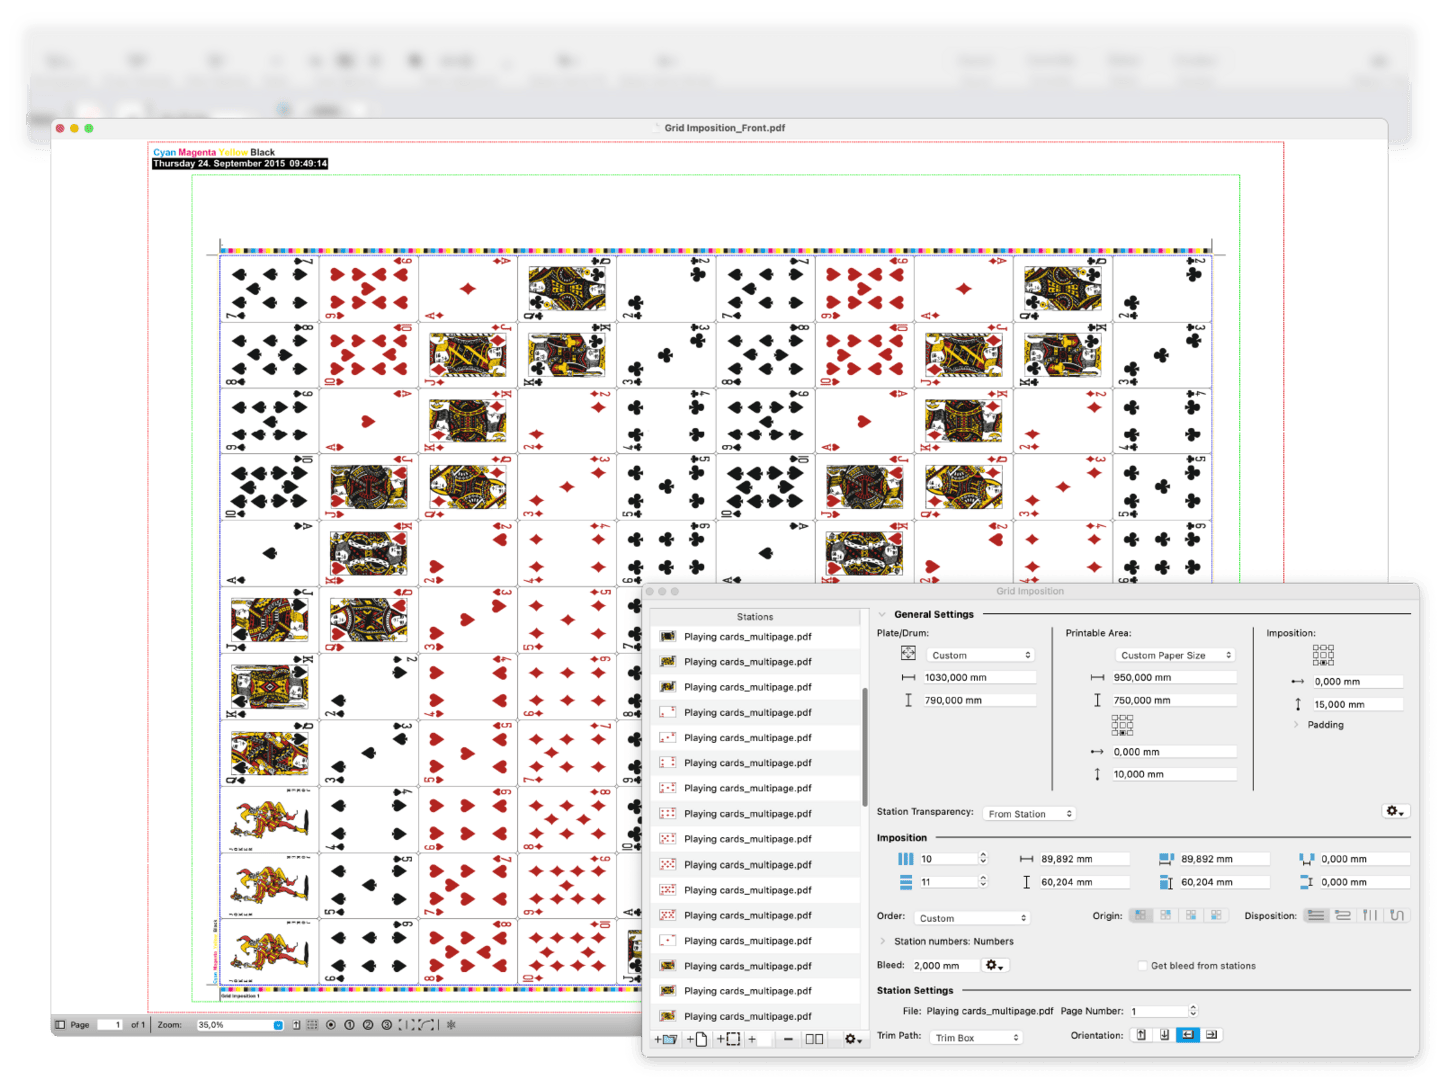Edit Plate height 790,000 mm field
1439x1080 pixels.
[978, 700]
